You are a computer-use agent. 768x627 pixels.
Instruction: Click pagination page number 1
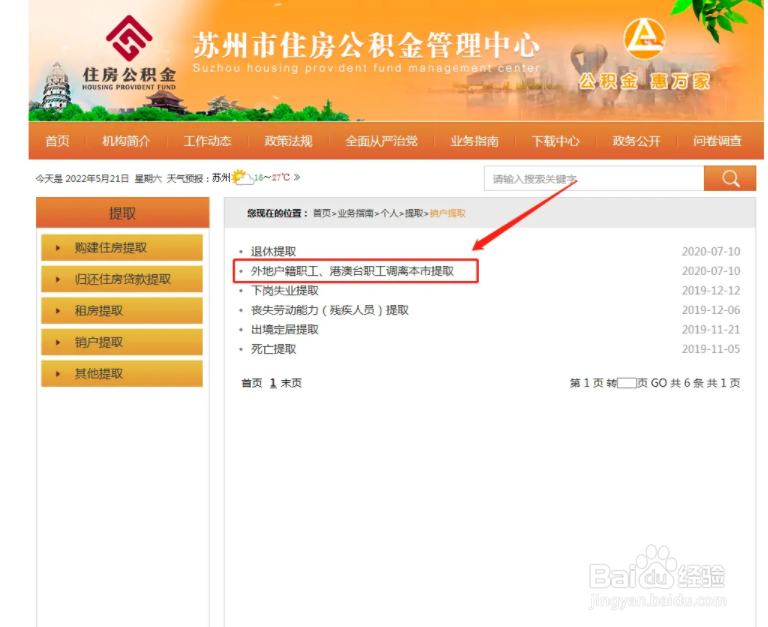(x=273, y=383)
